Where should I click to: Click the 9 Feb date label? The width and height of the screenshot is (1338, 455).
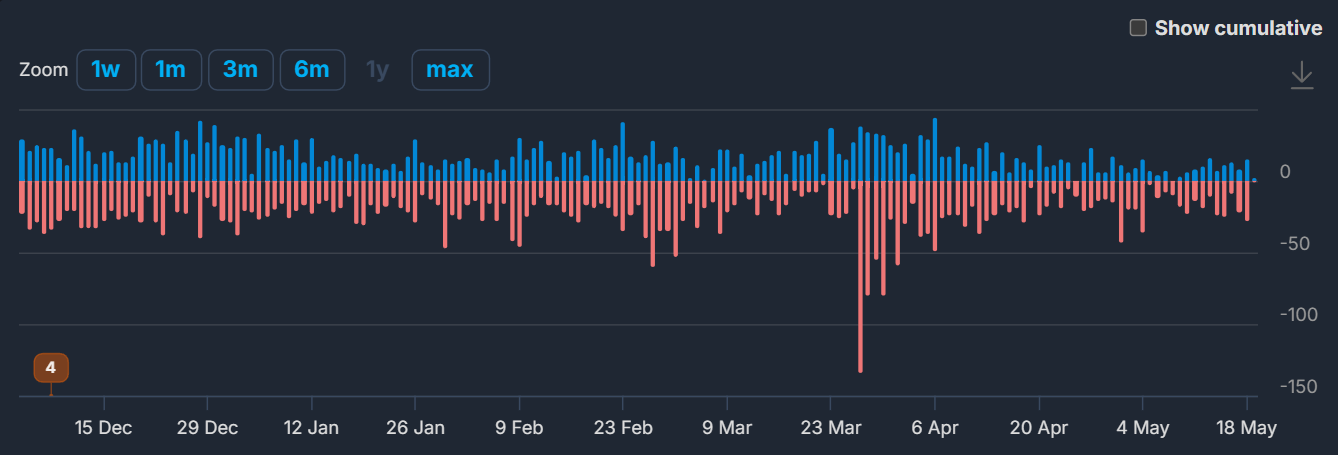point(519,428)
